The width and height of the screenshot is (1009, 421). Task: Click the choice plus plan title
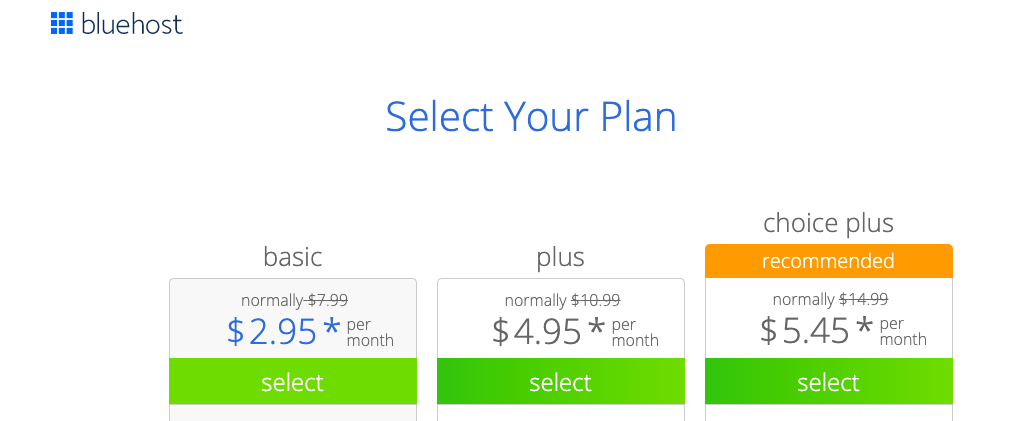point(829,223)
